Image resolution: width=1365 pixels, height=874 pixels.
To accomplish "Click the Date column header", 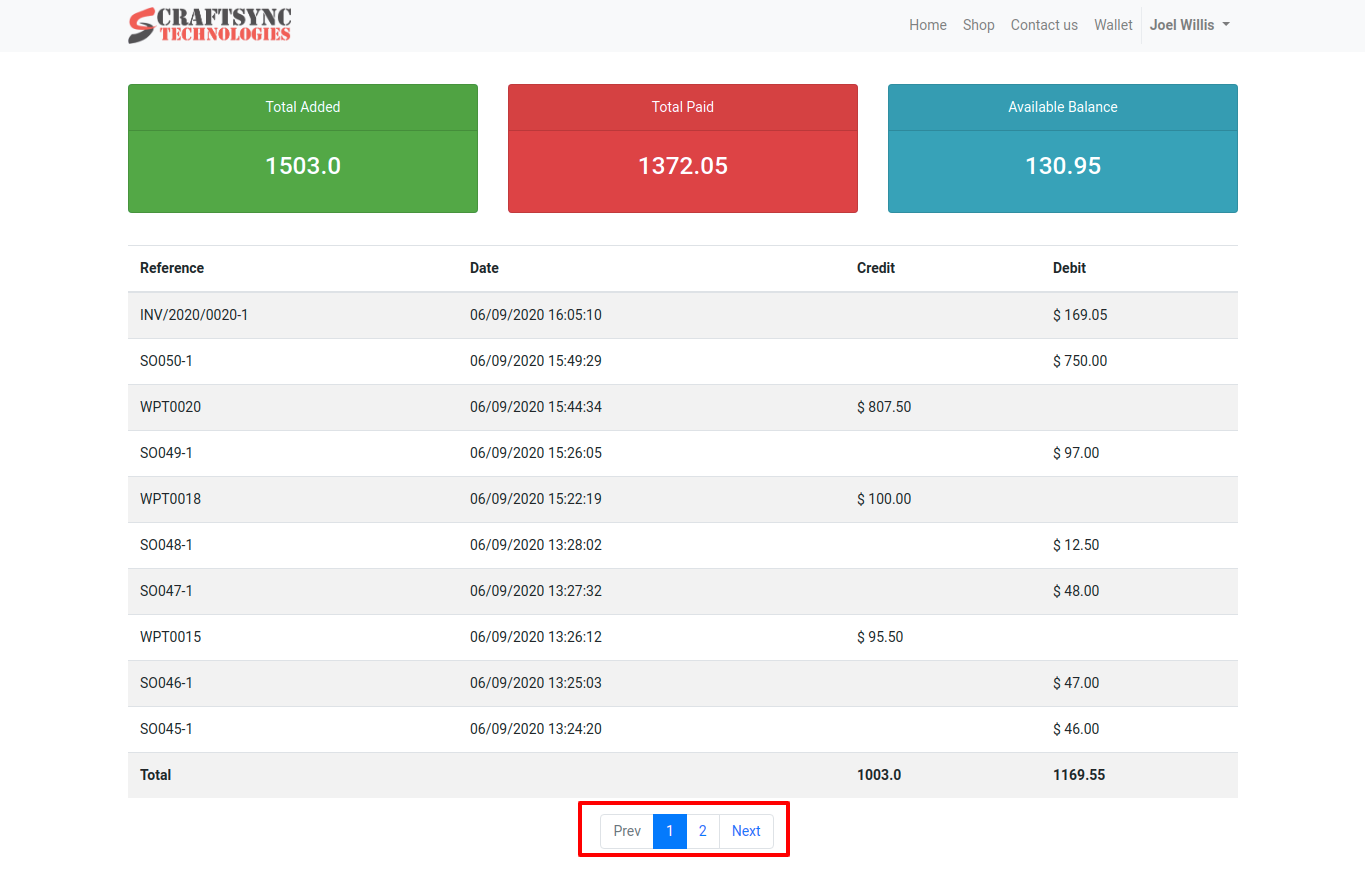I will (x=484, y=268).
